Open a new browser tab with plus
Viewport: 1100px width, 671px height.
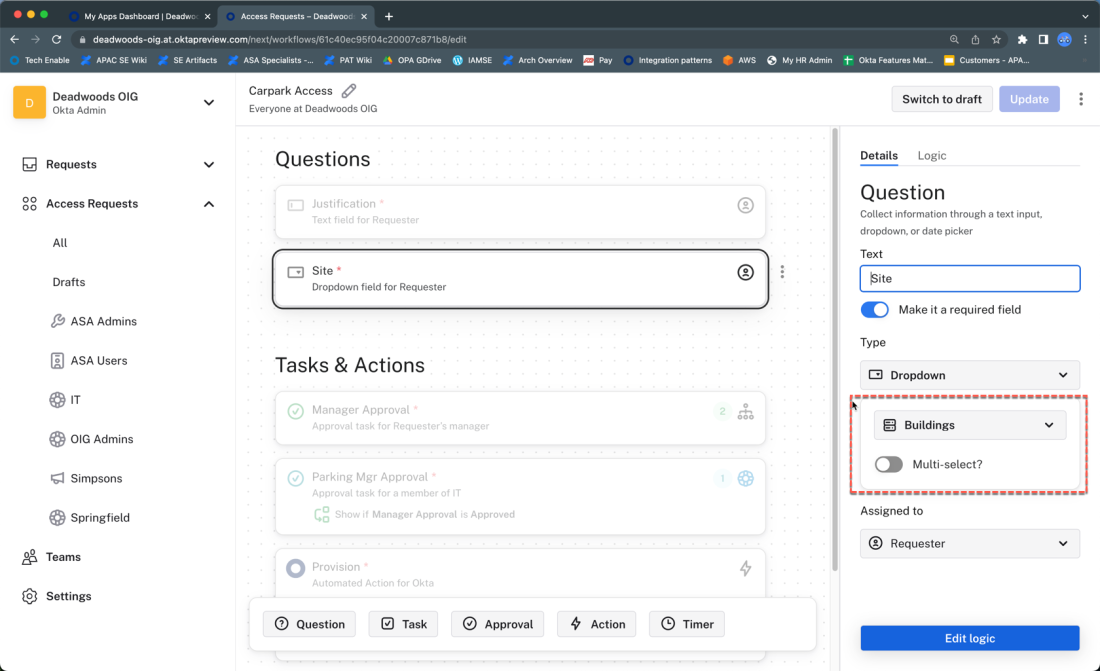[389, 15]
